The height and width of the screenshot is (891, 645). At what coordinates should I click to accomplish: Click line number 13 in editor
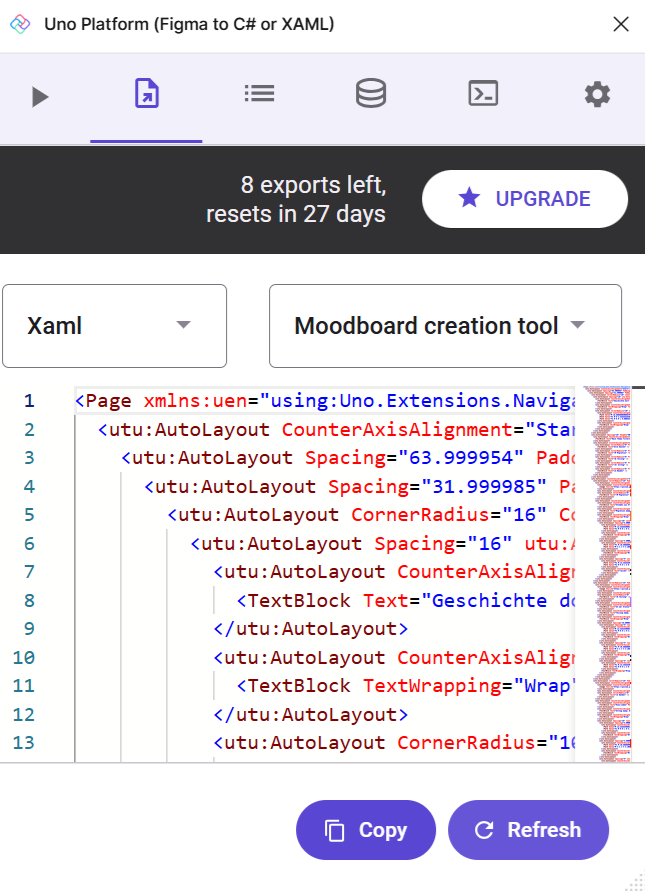pos(24,743)
